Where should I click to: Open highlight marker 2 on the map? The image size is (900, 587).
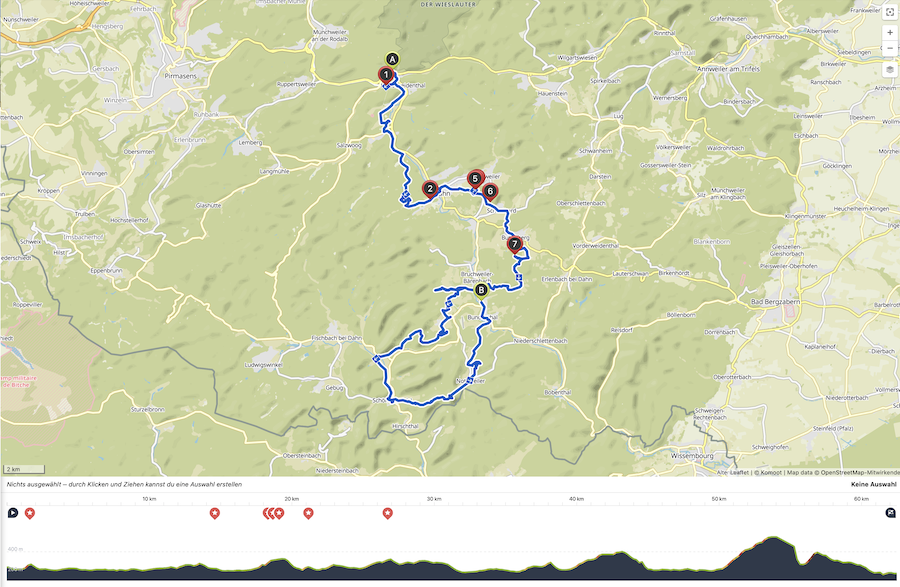[x=429, y=189]
